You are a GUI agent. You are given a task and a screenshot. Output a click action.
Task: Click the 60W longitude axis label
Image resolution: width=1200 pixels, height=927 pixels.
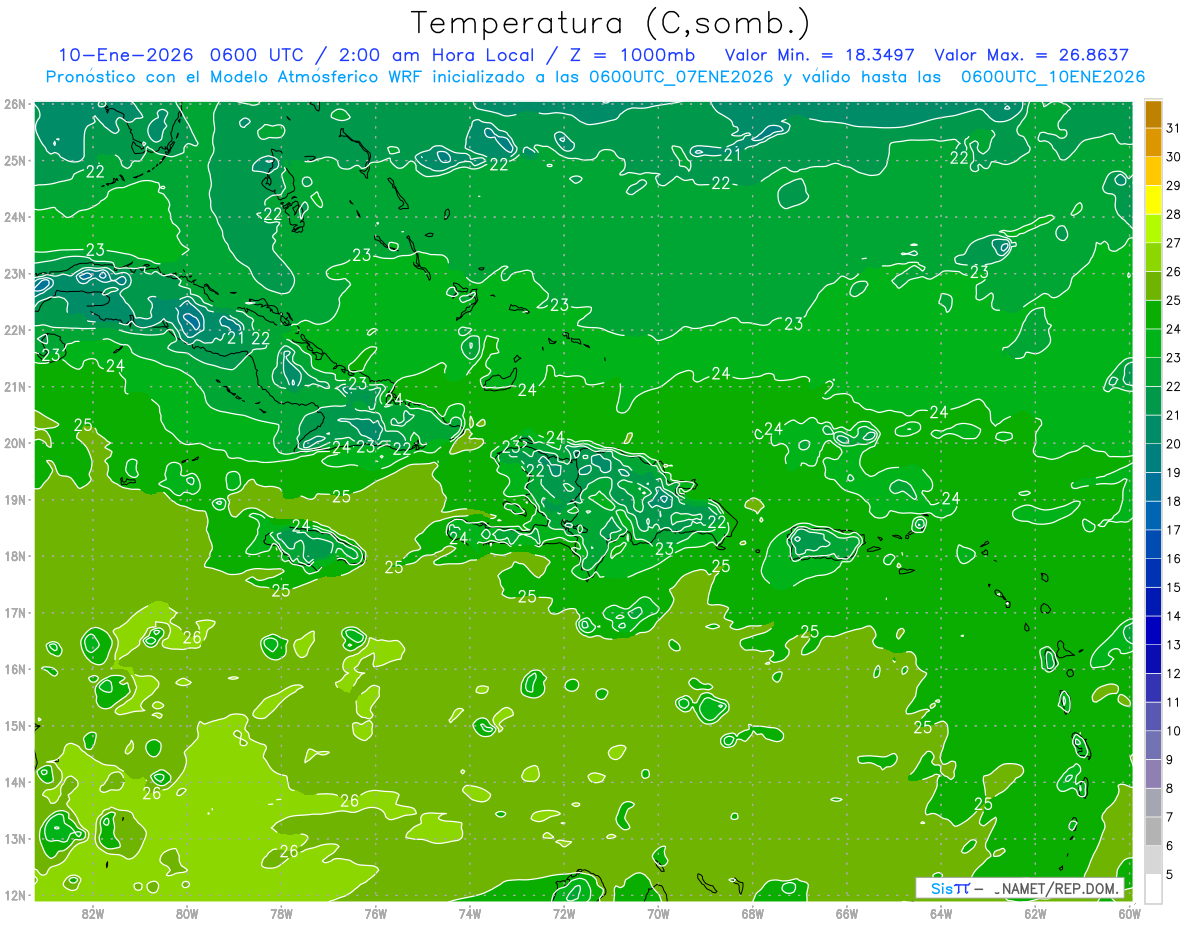coord(1129,913)
